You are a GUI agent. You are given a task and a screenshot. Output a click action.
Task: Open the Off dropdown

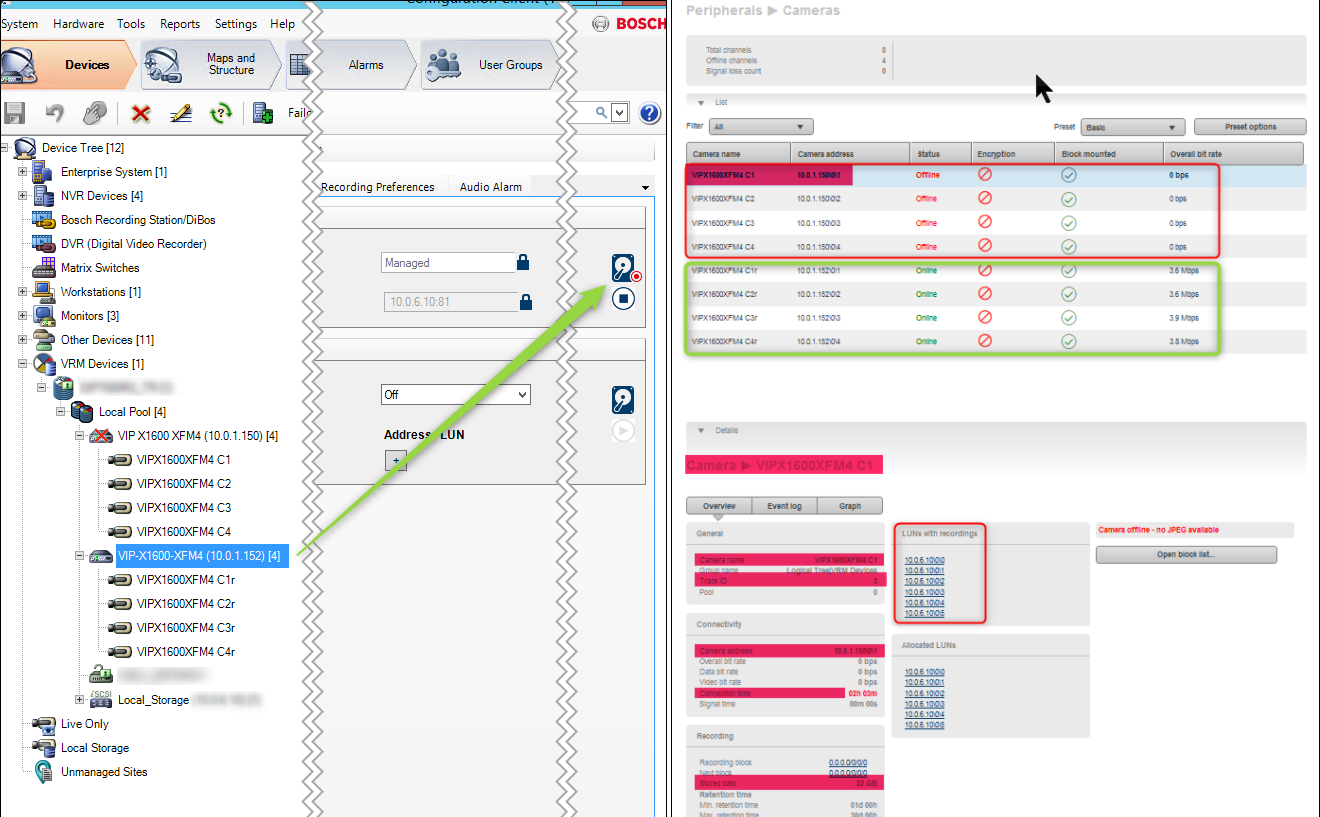pos(455,395)
